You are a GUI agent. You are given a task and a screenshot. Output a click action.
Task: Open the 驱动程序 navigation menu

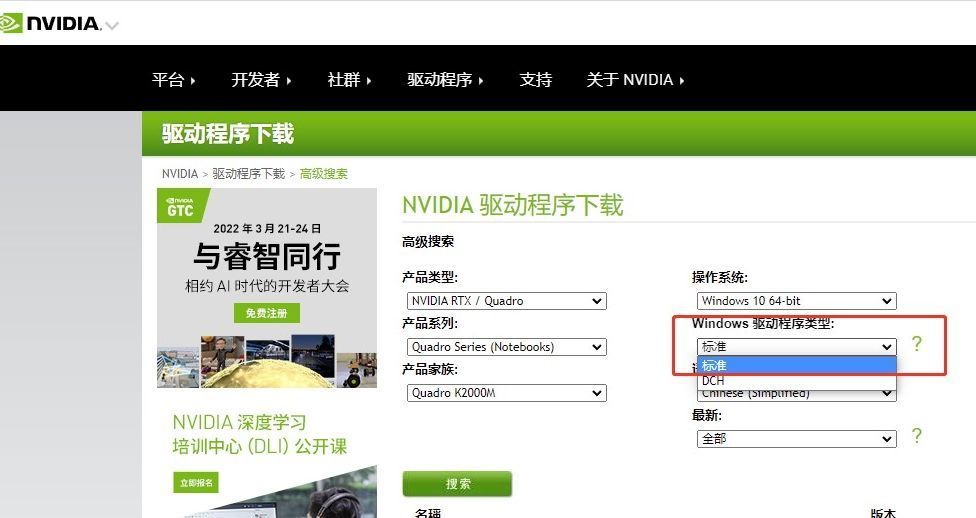coord(445,80)
